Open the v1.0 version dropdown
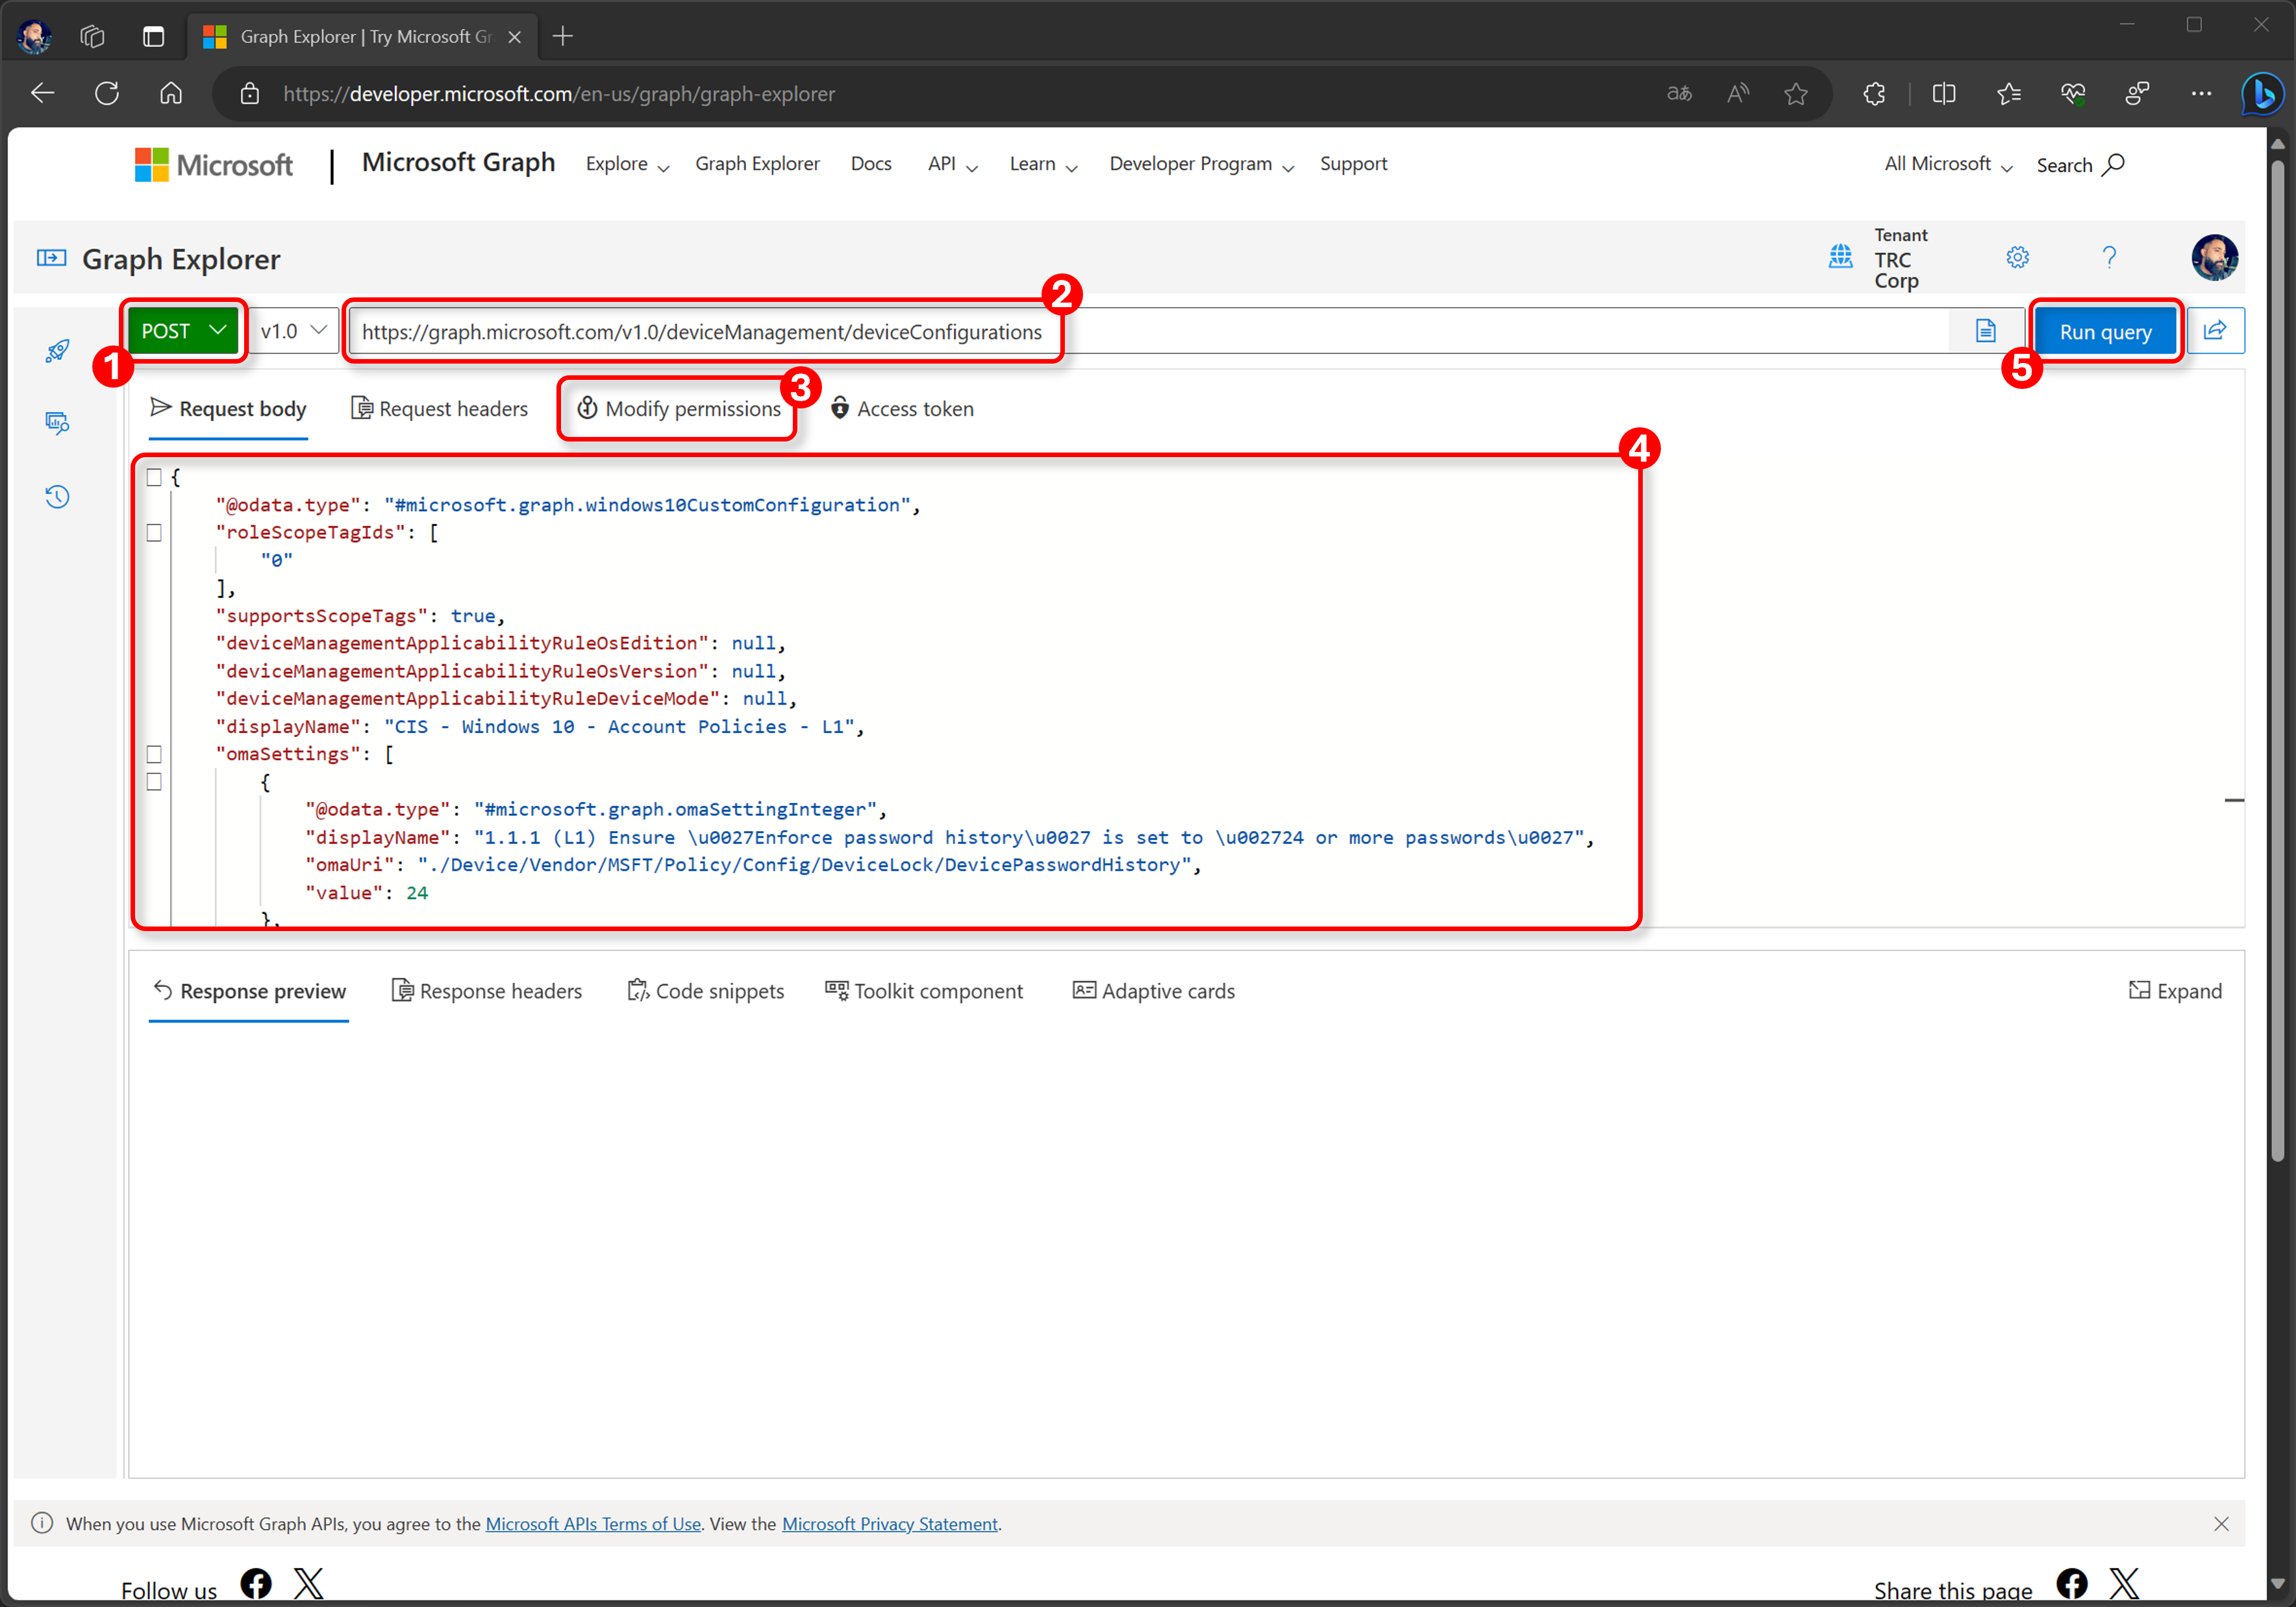 pos(294,331)
